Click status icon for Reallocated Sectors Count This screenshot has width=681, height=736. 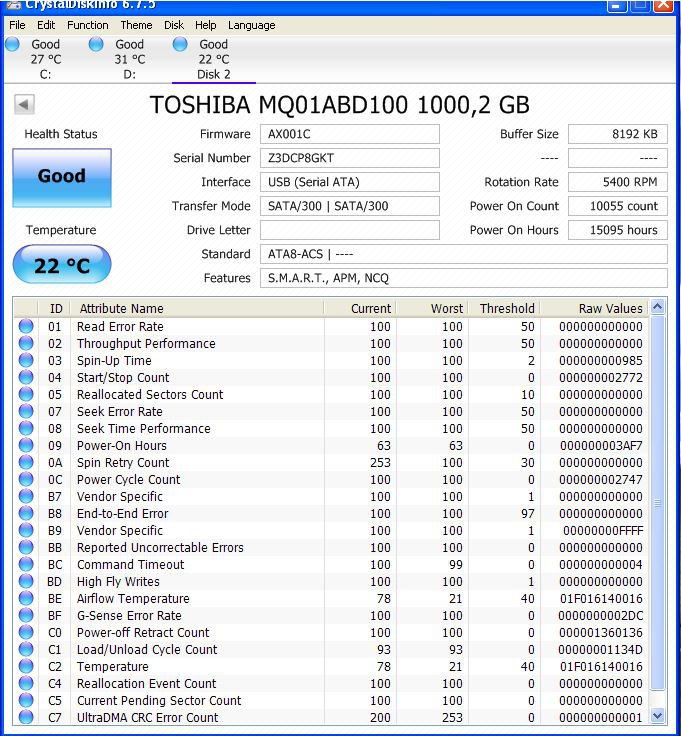click(x=26, y=394)
